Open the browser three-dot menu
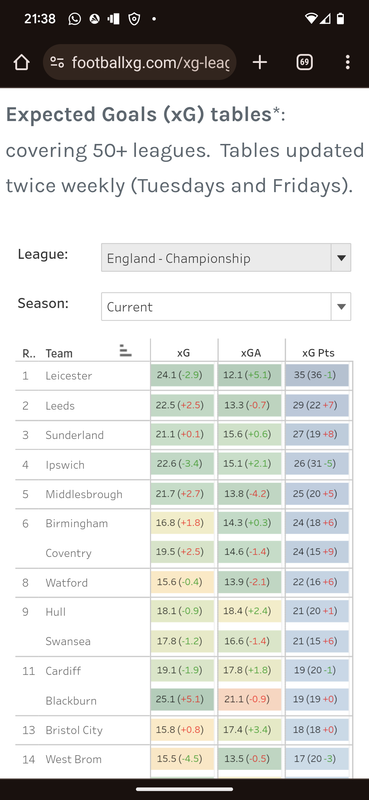Viewport: 369px width, 800px height. (x=348, y=62)
